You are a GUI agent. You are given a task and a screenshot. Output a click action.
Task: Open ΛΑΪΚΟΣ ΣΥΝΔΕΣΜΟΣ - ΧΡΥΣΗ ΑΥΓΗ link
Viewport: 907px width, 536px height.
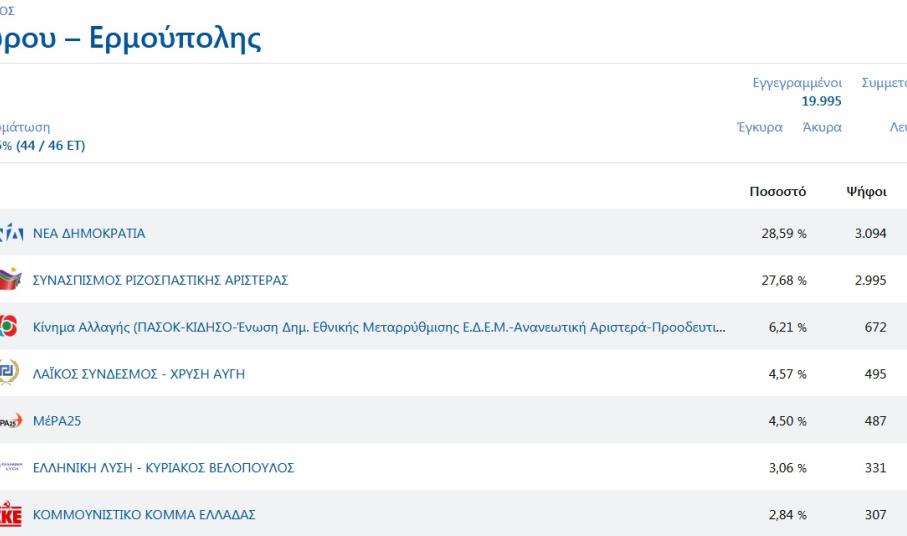click(x=139, y=374)
